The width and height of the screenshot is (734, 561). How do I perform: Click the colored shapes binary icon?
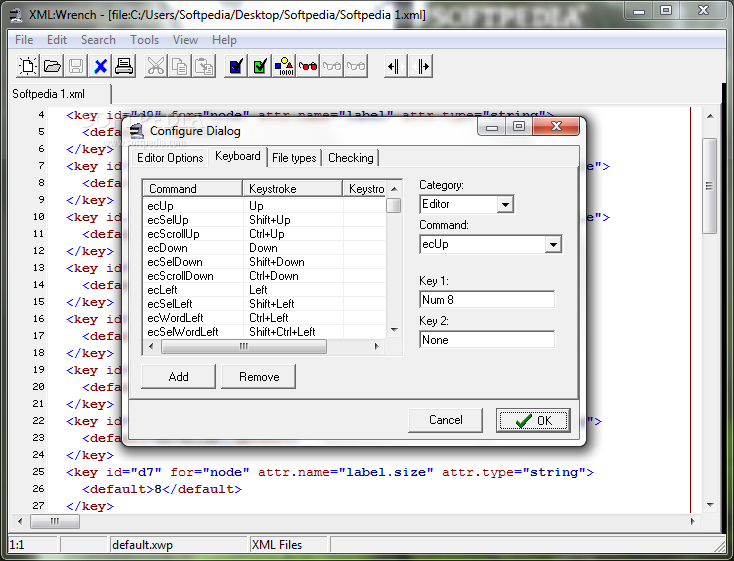pos(284,66)
